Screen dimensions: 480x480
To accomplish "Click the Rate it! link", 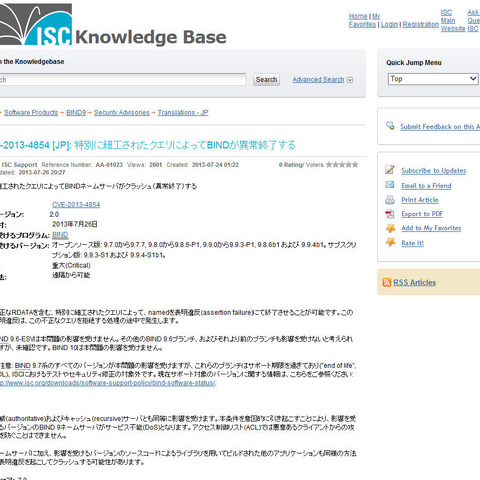I will pyautogui.click(x=412, y=243).
